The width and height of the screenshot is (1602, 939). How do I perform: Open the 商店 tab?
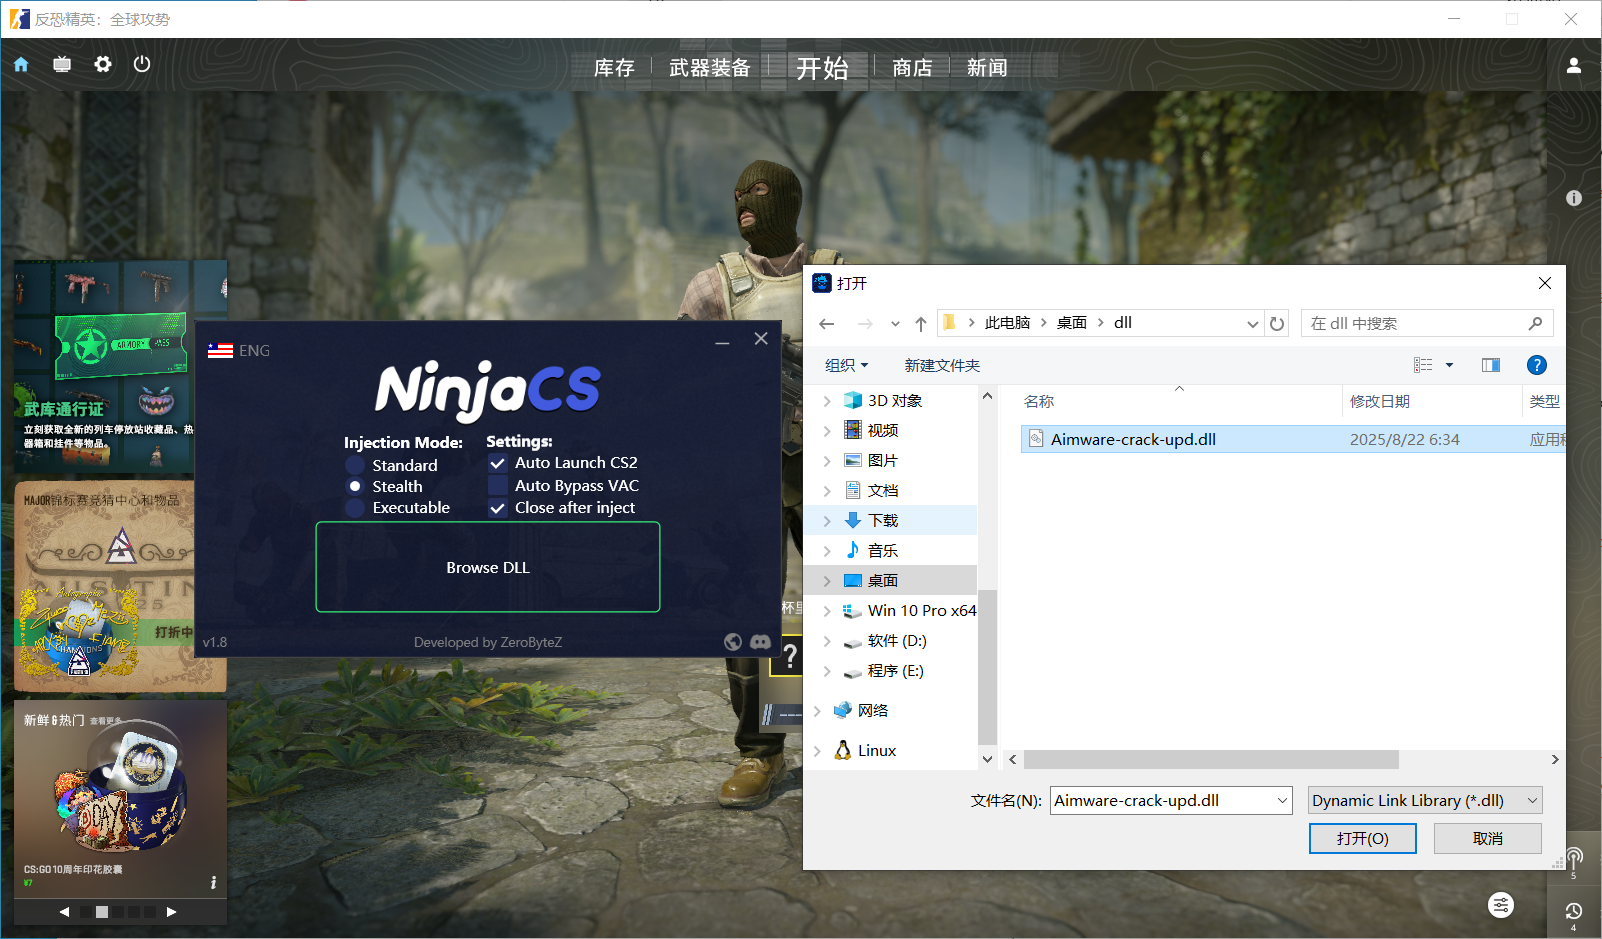tap(911, 68)
